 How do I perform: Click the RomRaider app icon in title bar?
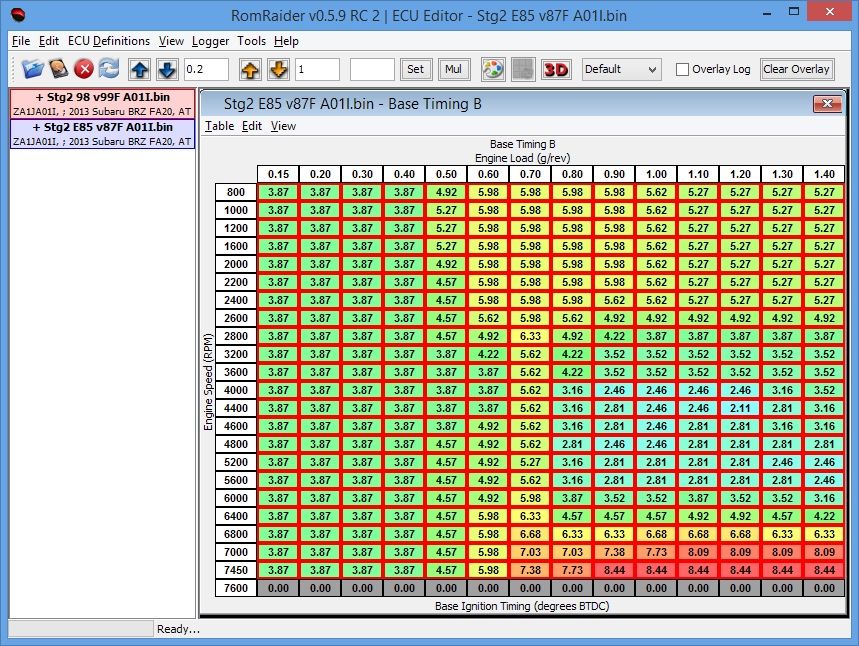(18, 14)
